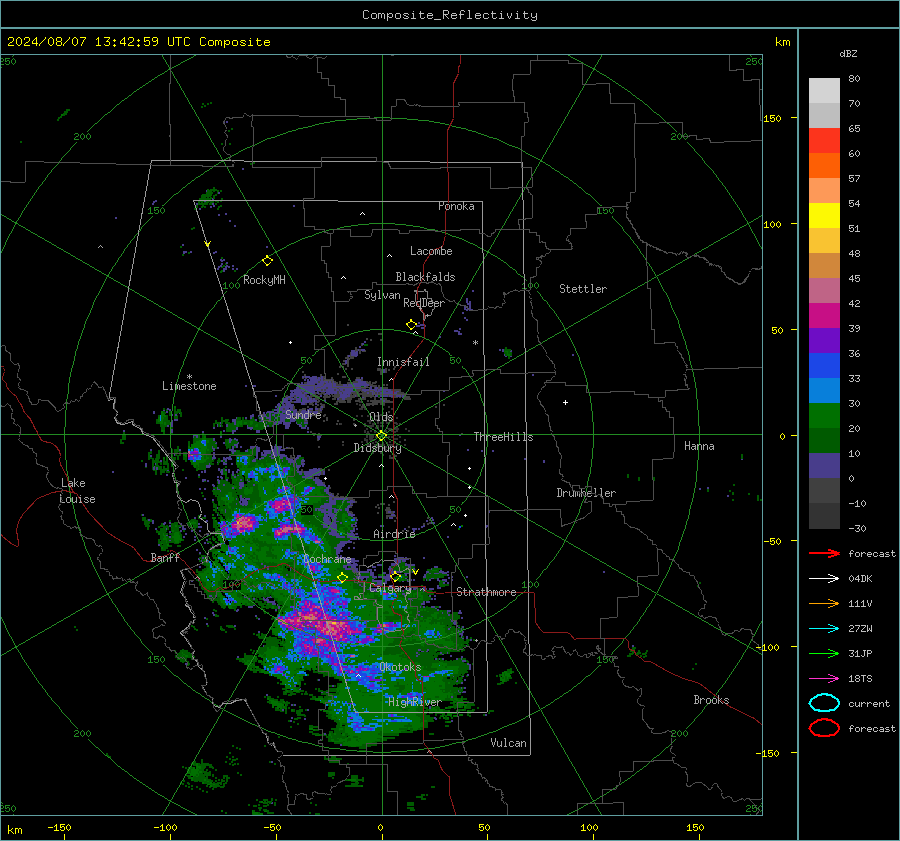Click the dBZ legend heading
Viewport: 900px width, 841px height.
(848, 54)
